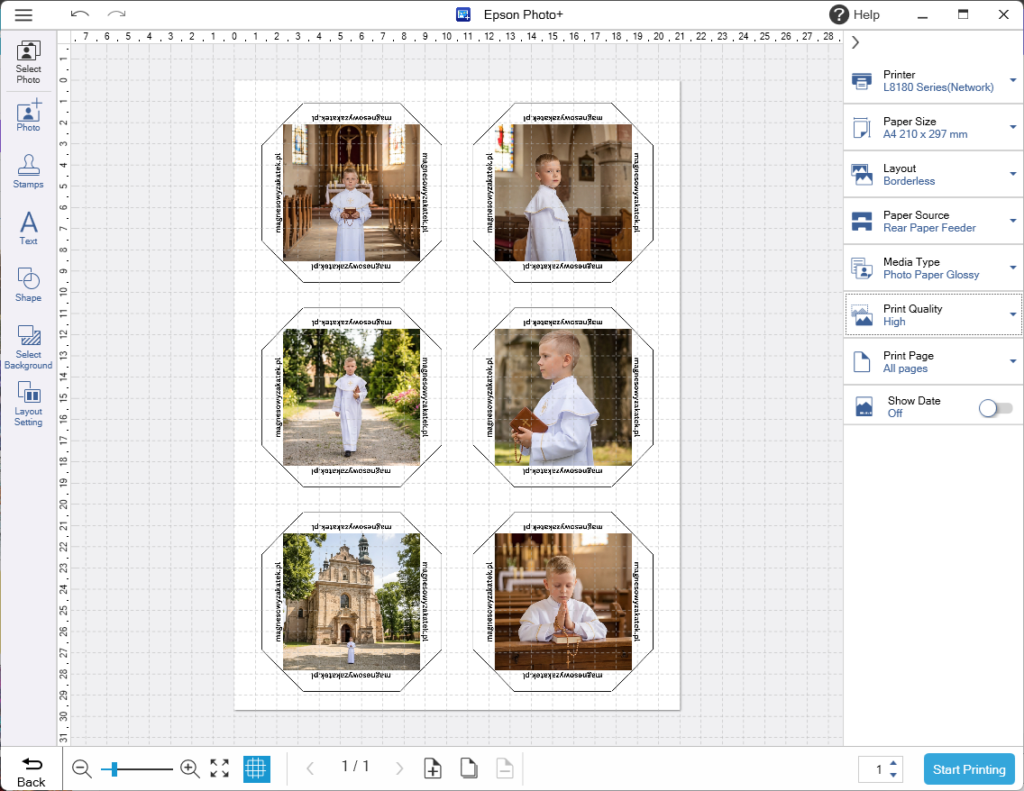Open Select Background option
Image resolution: width=1024 pixels, height=791 pixels.
[x=28, y=346]
